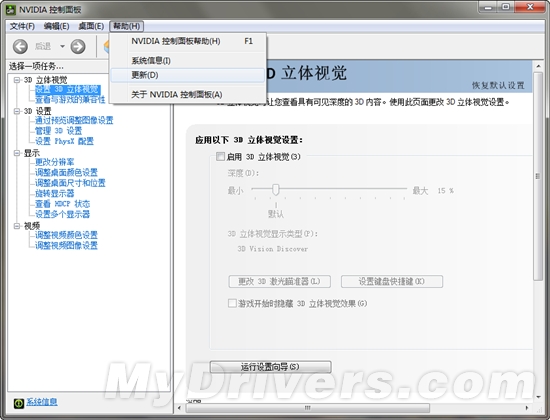Open 调整桌面尺寸和位置
Viewport: 550px width, 420px height.
coord(70,183)
